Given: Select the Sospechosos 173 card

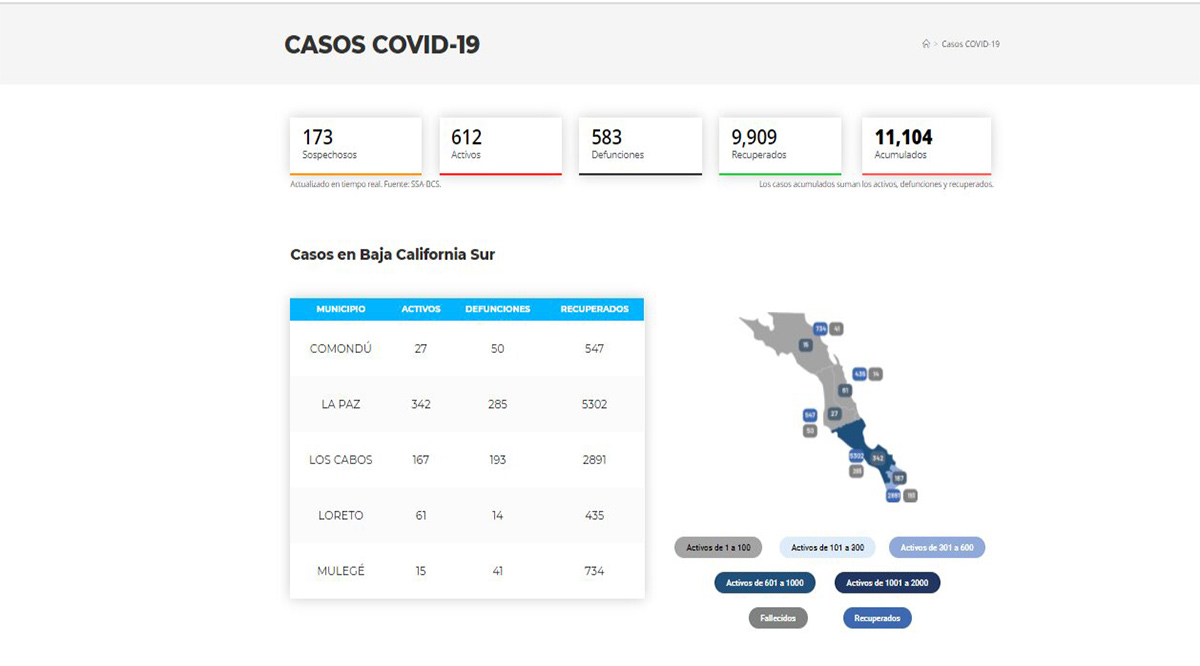Looking at the screenshot, I should coord(356,146).
